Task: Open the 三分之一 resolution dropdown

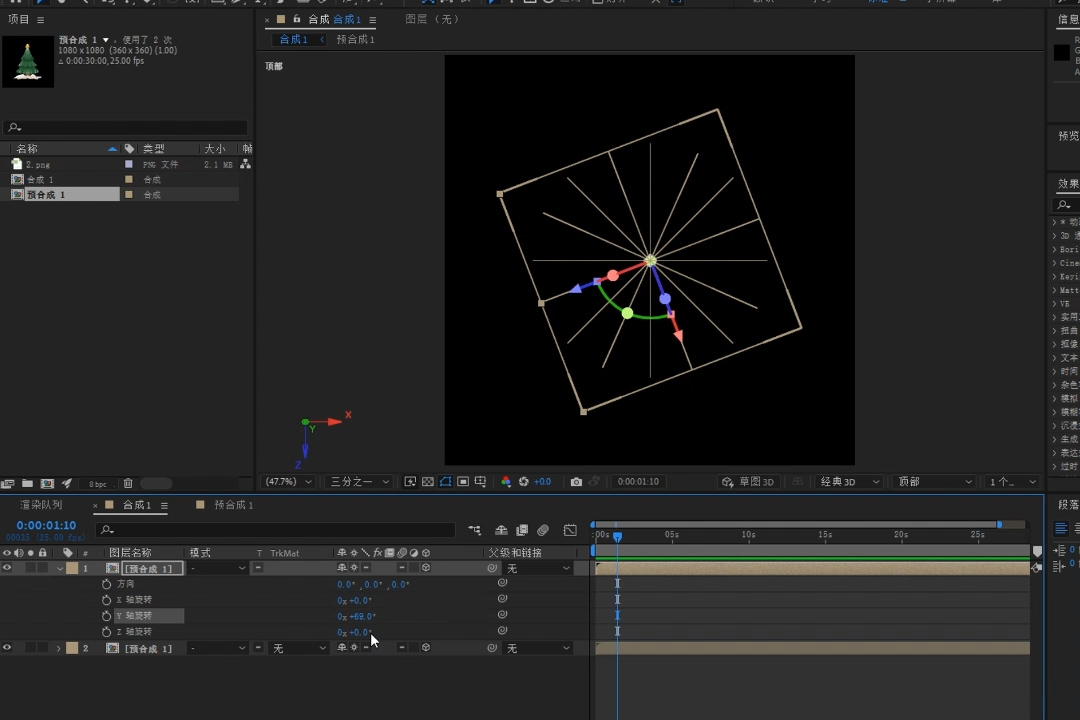Action: pos(360,482)
